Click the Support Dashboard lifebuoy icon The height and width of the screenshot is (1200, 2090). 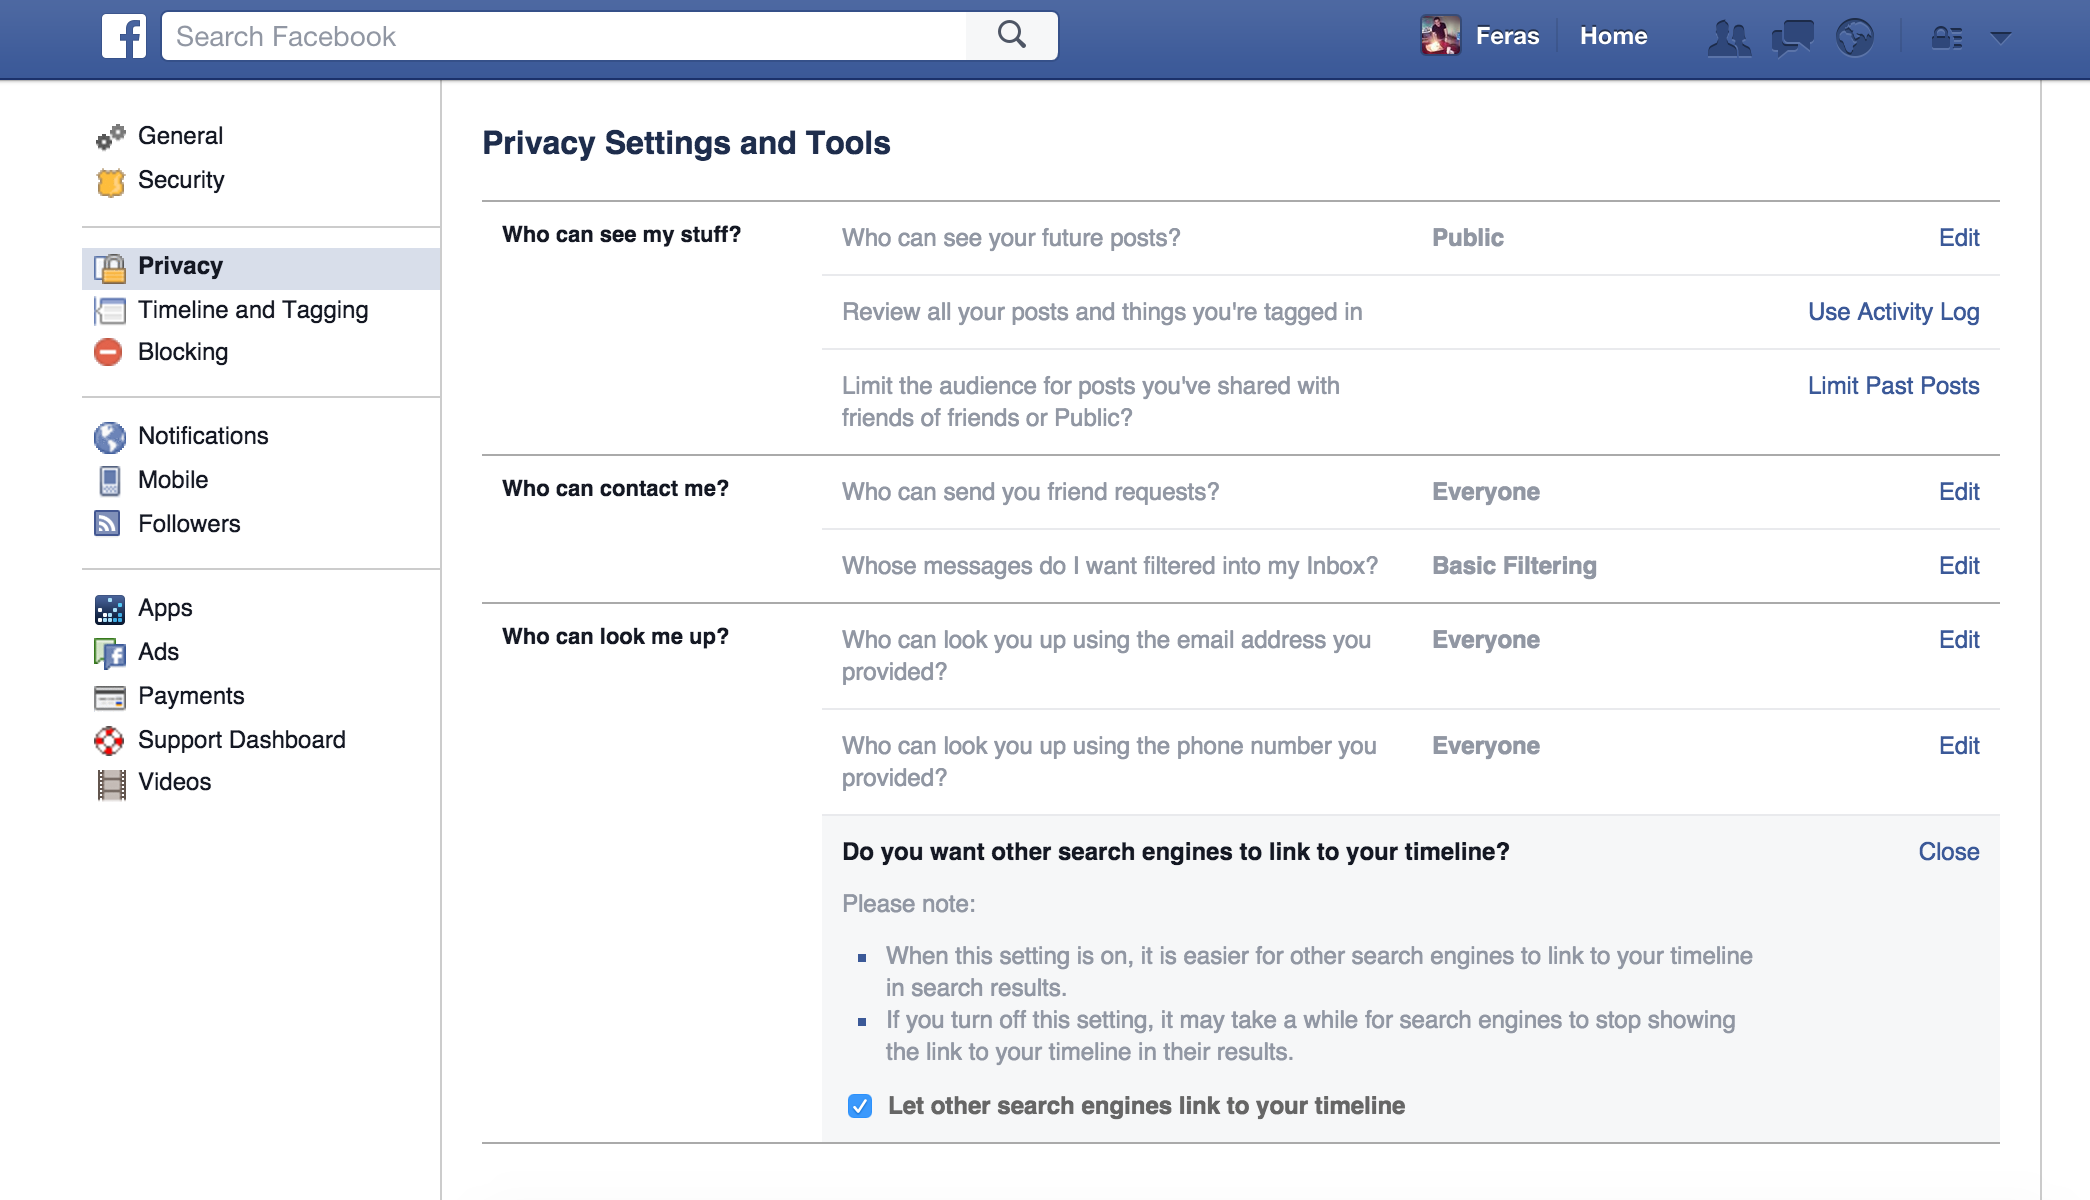[x=109, y=740]
